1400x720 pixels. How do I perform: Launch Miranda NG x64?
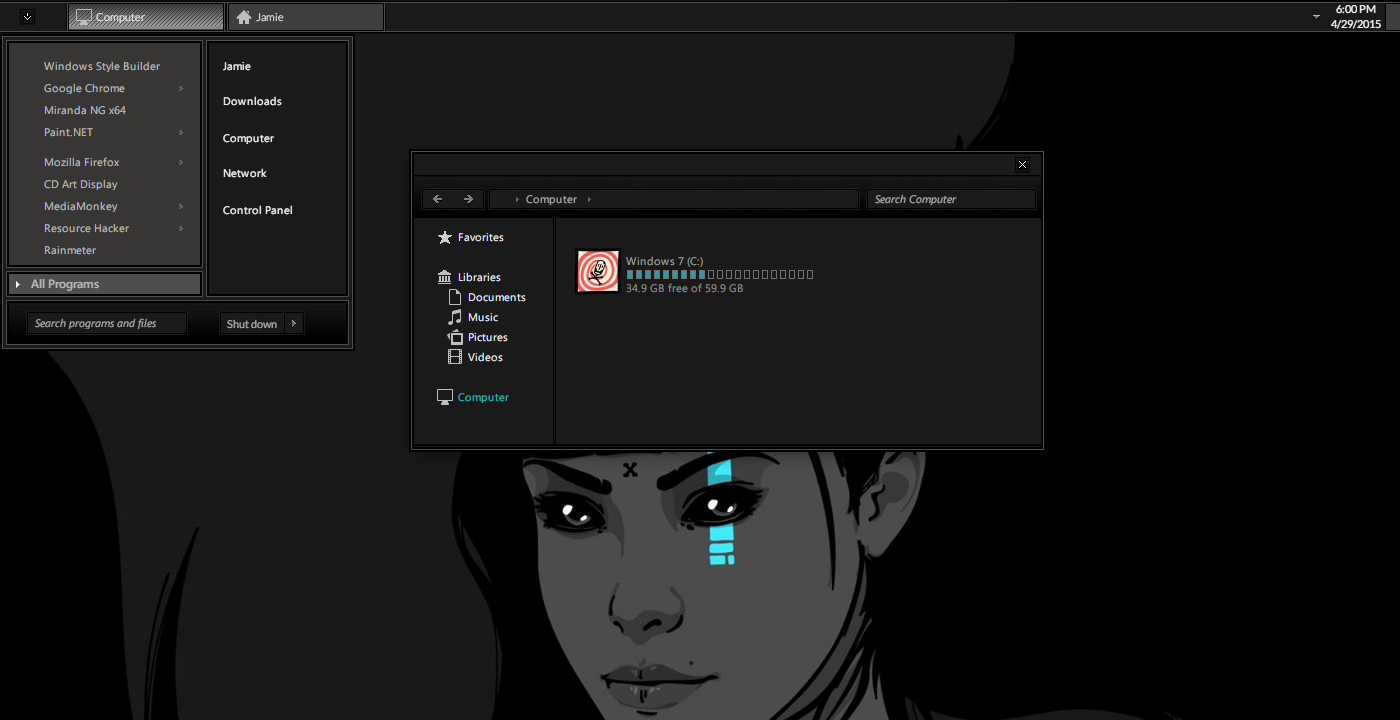pyautogui.click(x=85, y=110)
